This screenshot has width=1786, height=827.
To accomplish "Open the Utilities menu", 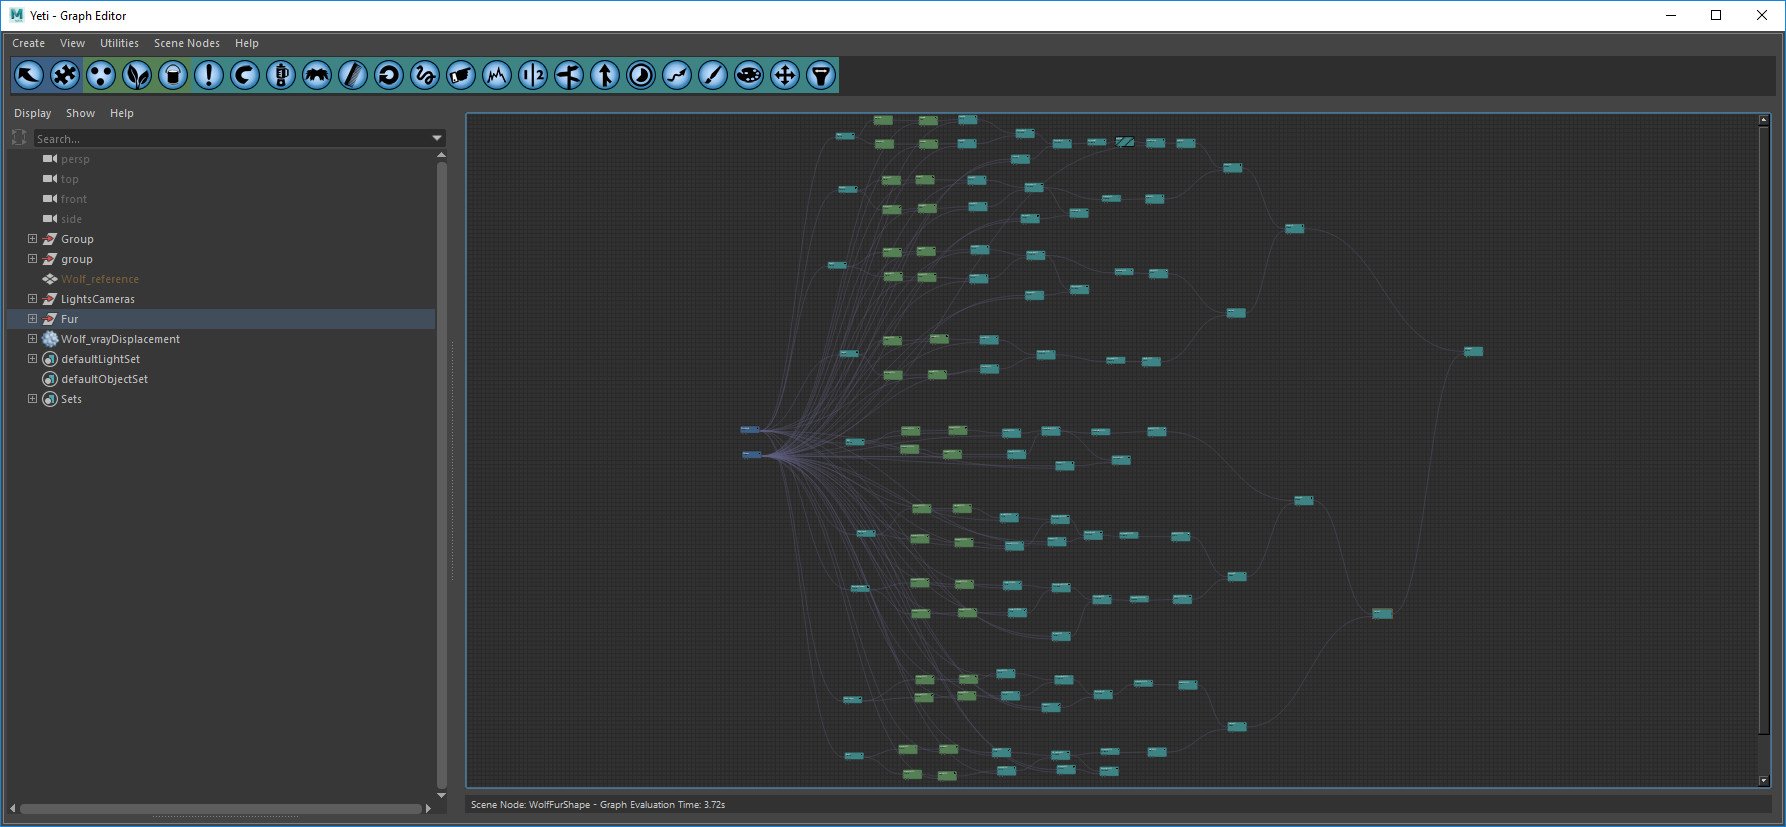I will tap(119, 43).
